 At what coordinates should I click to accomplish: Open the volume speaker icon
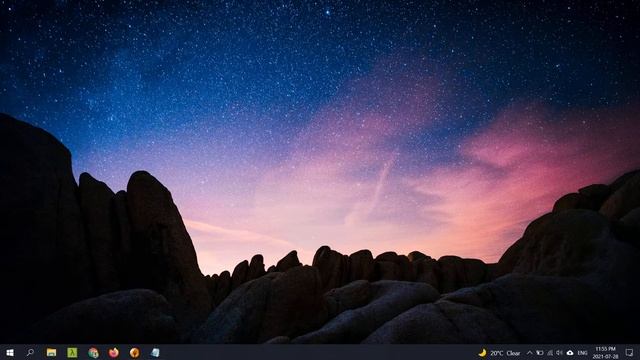560,353
